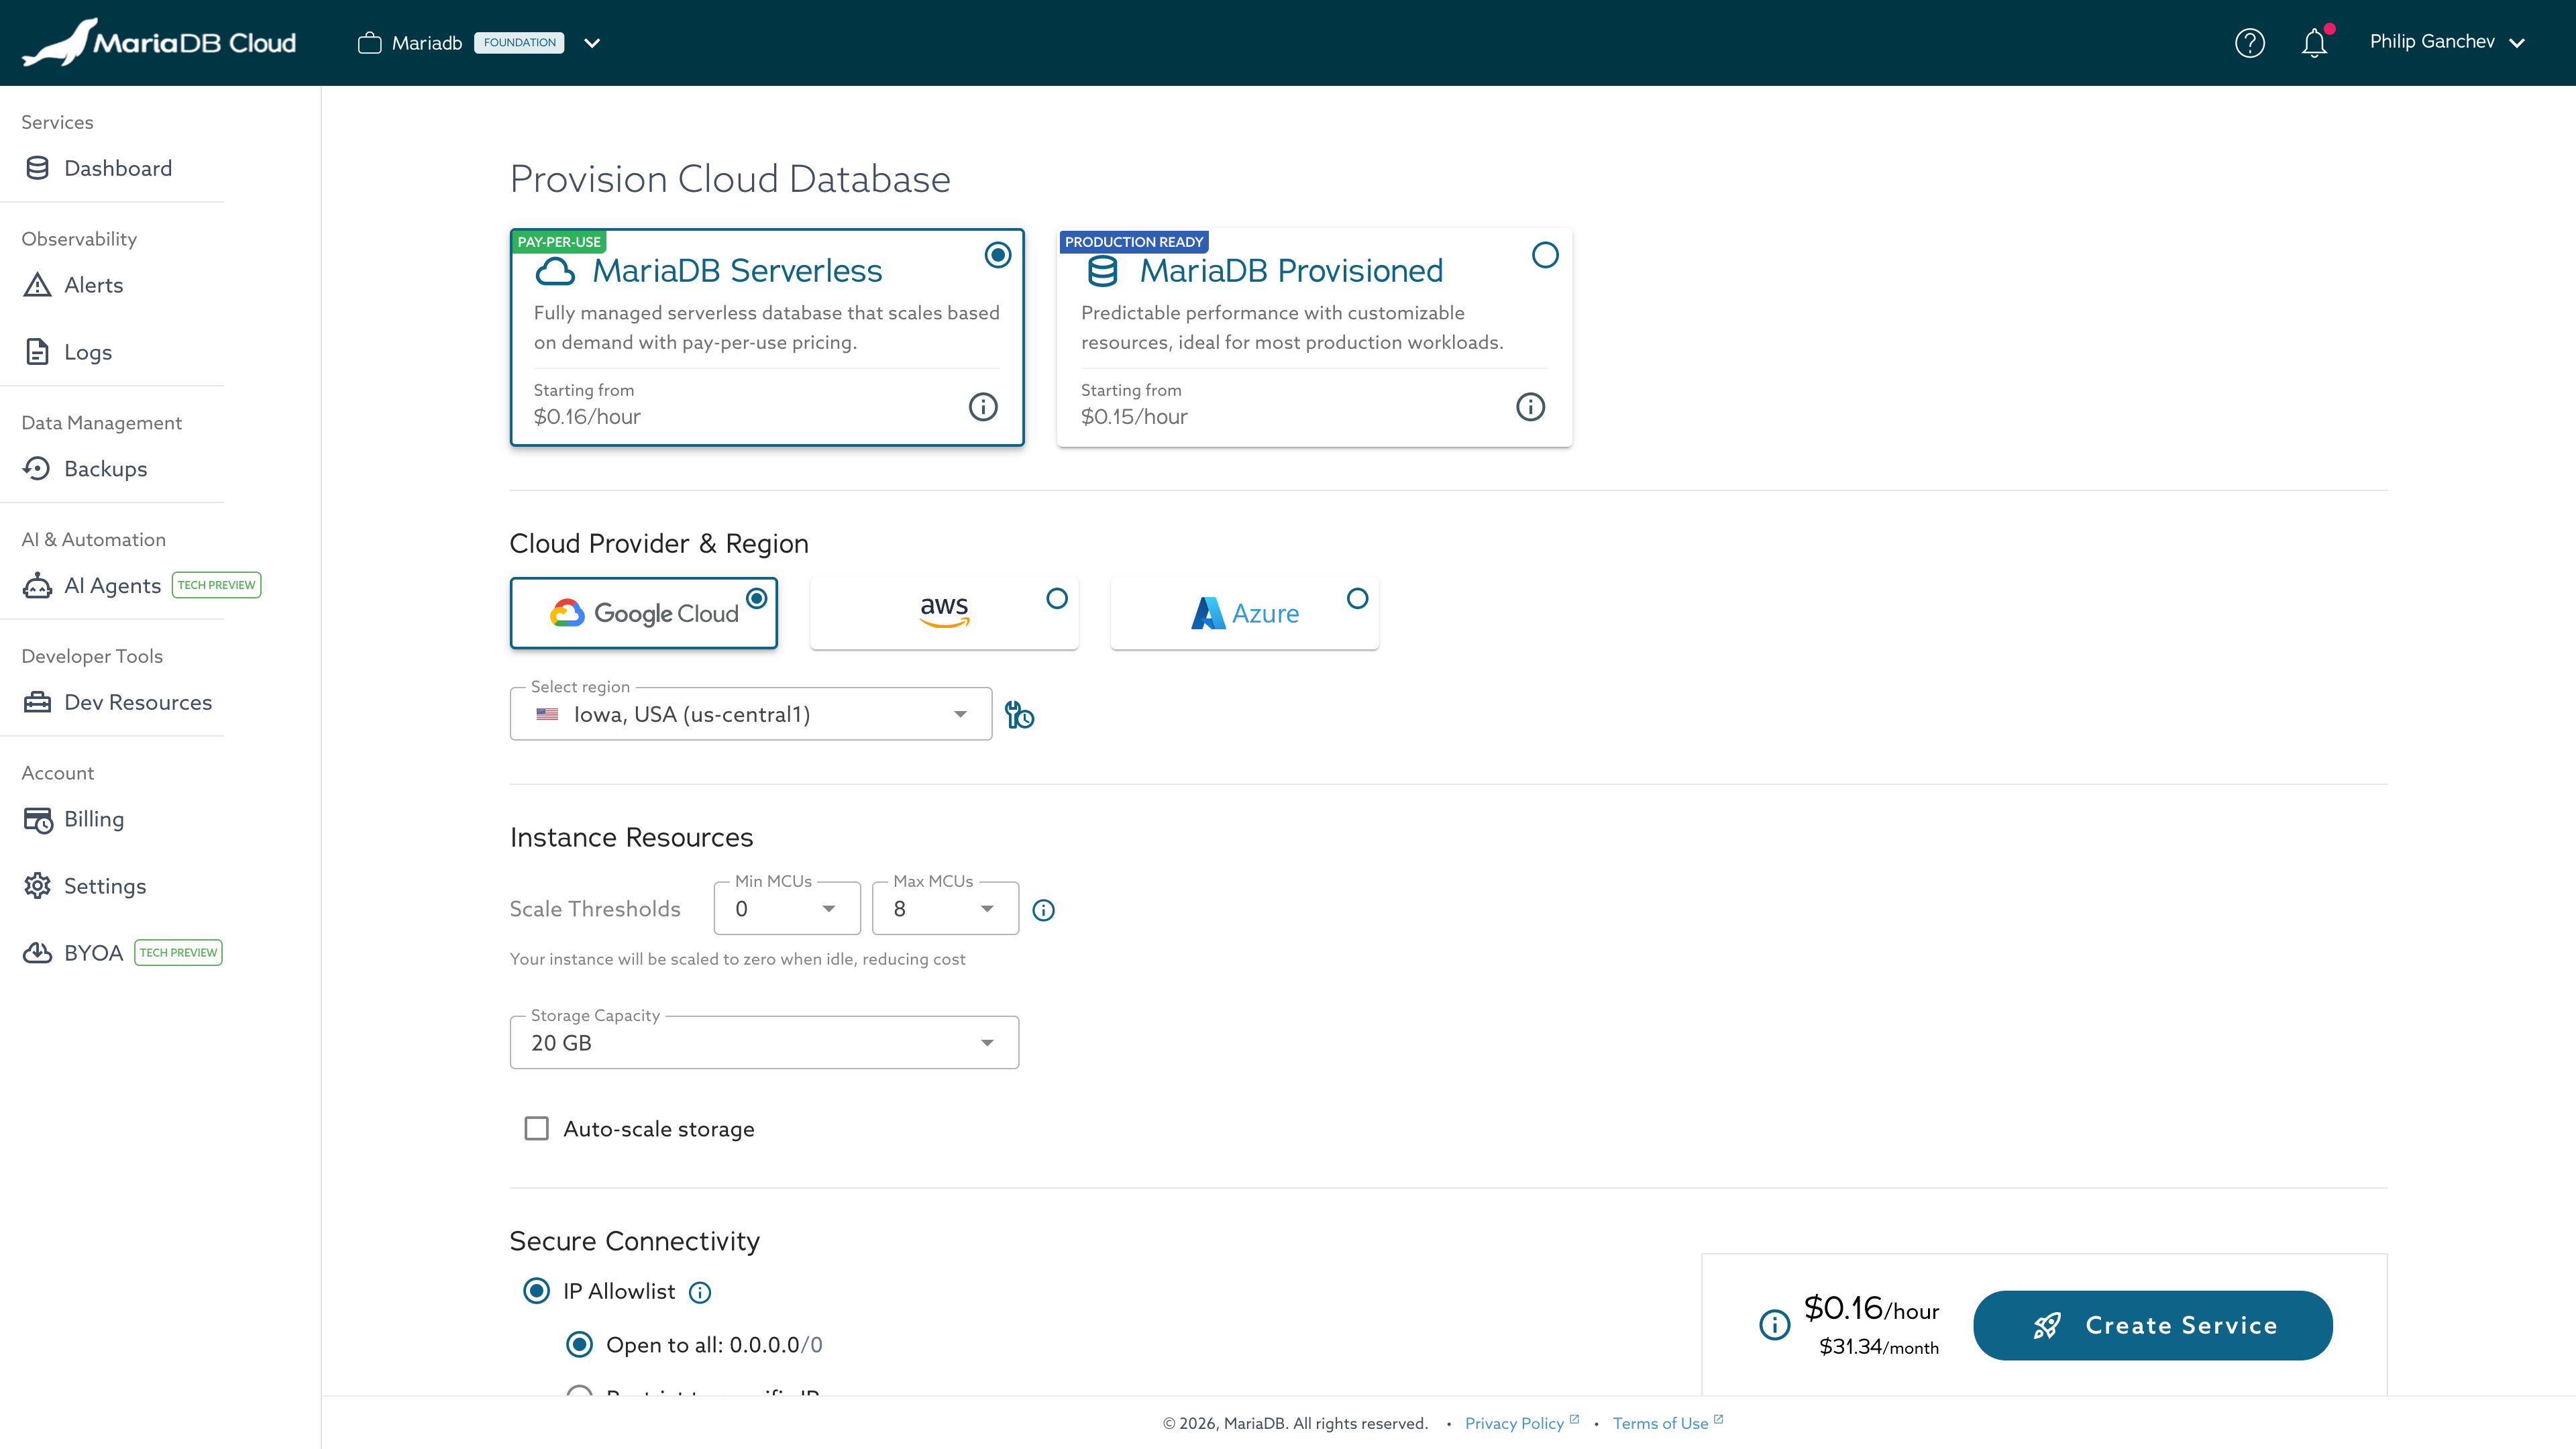Open the Storage Capacity dropdown
The image size is (2576, 1449).
[x=764, y=1043]
